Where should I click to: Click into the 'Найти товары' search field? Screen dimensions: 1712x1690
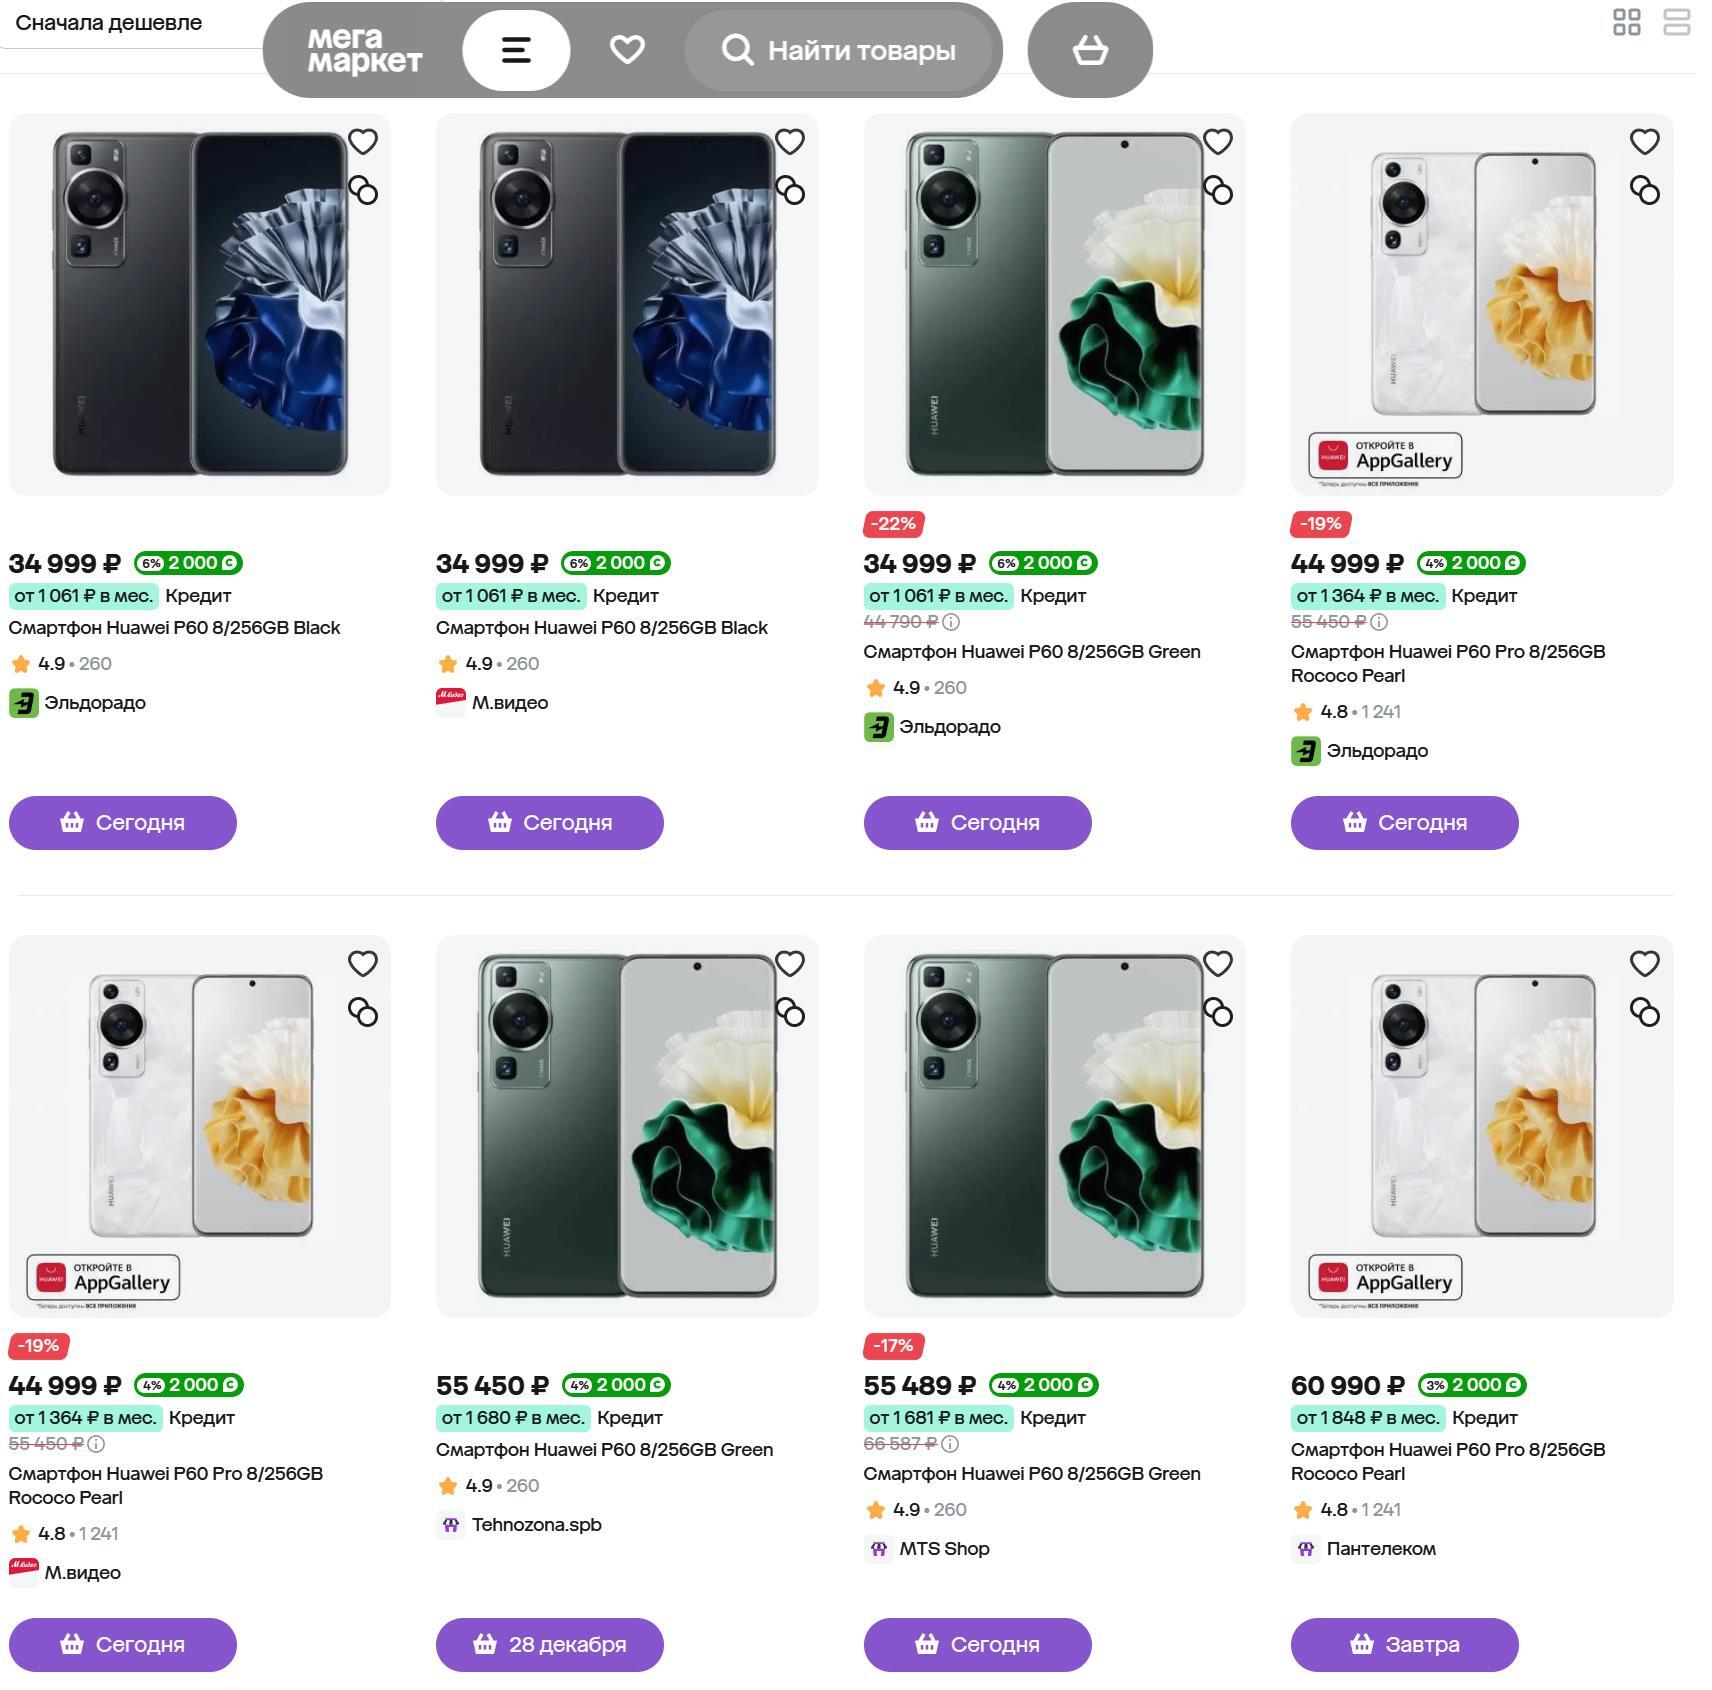coord(860,50)
